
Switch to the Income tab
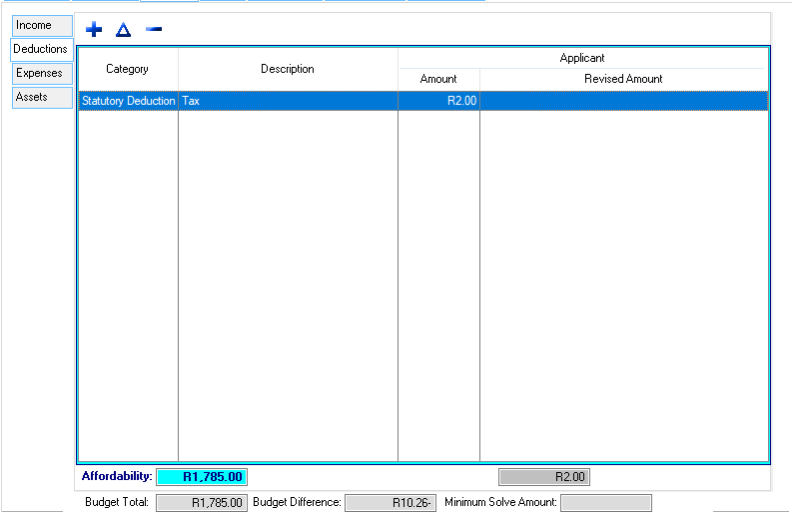tap(41, 25)
